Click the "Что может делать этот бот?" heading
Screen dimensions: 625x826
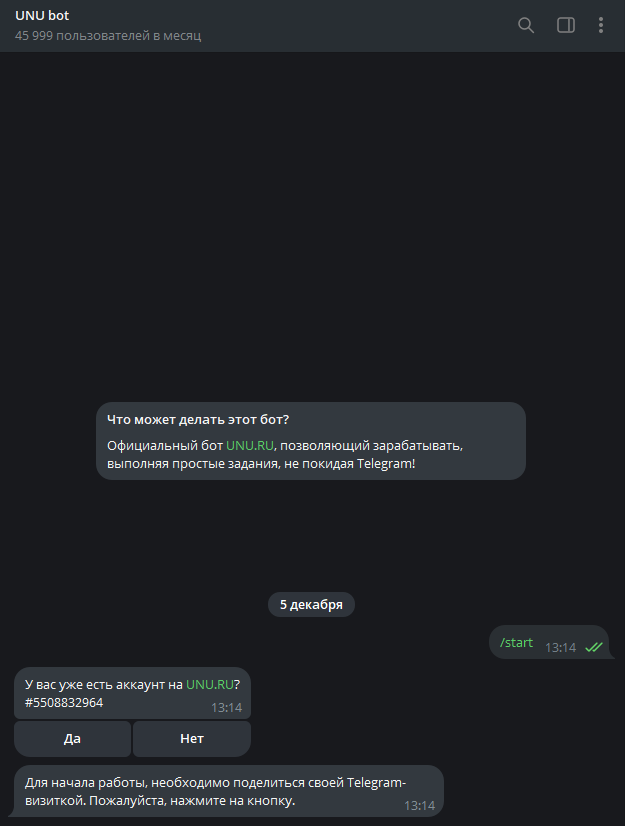tap(197, 419)
